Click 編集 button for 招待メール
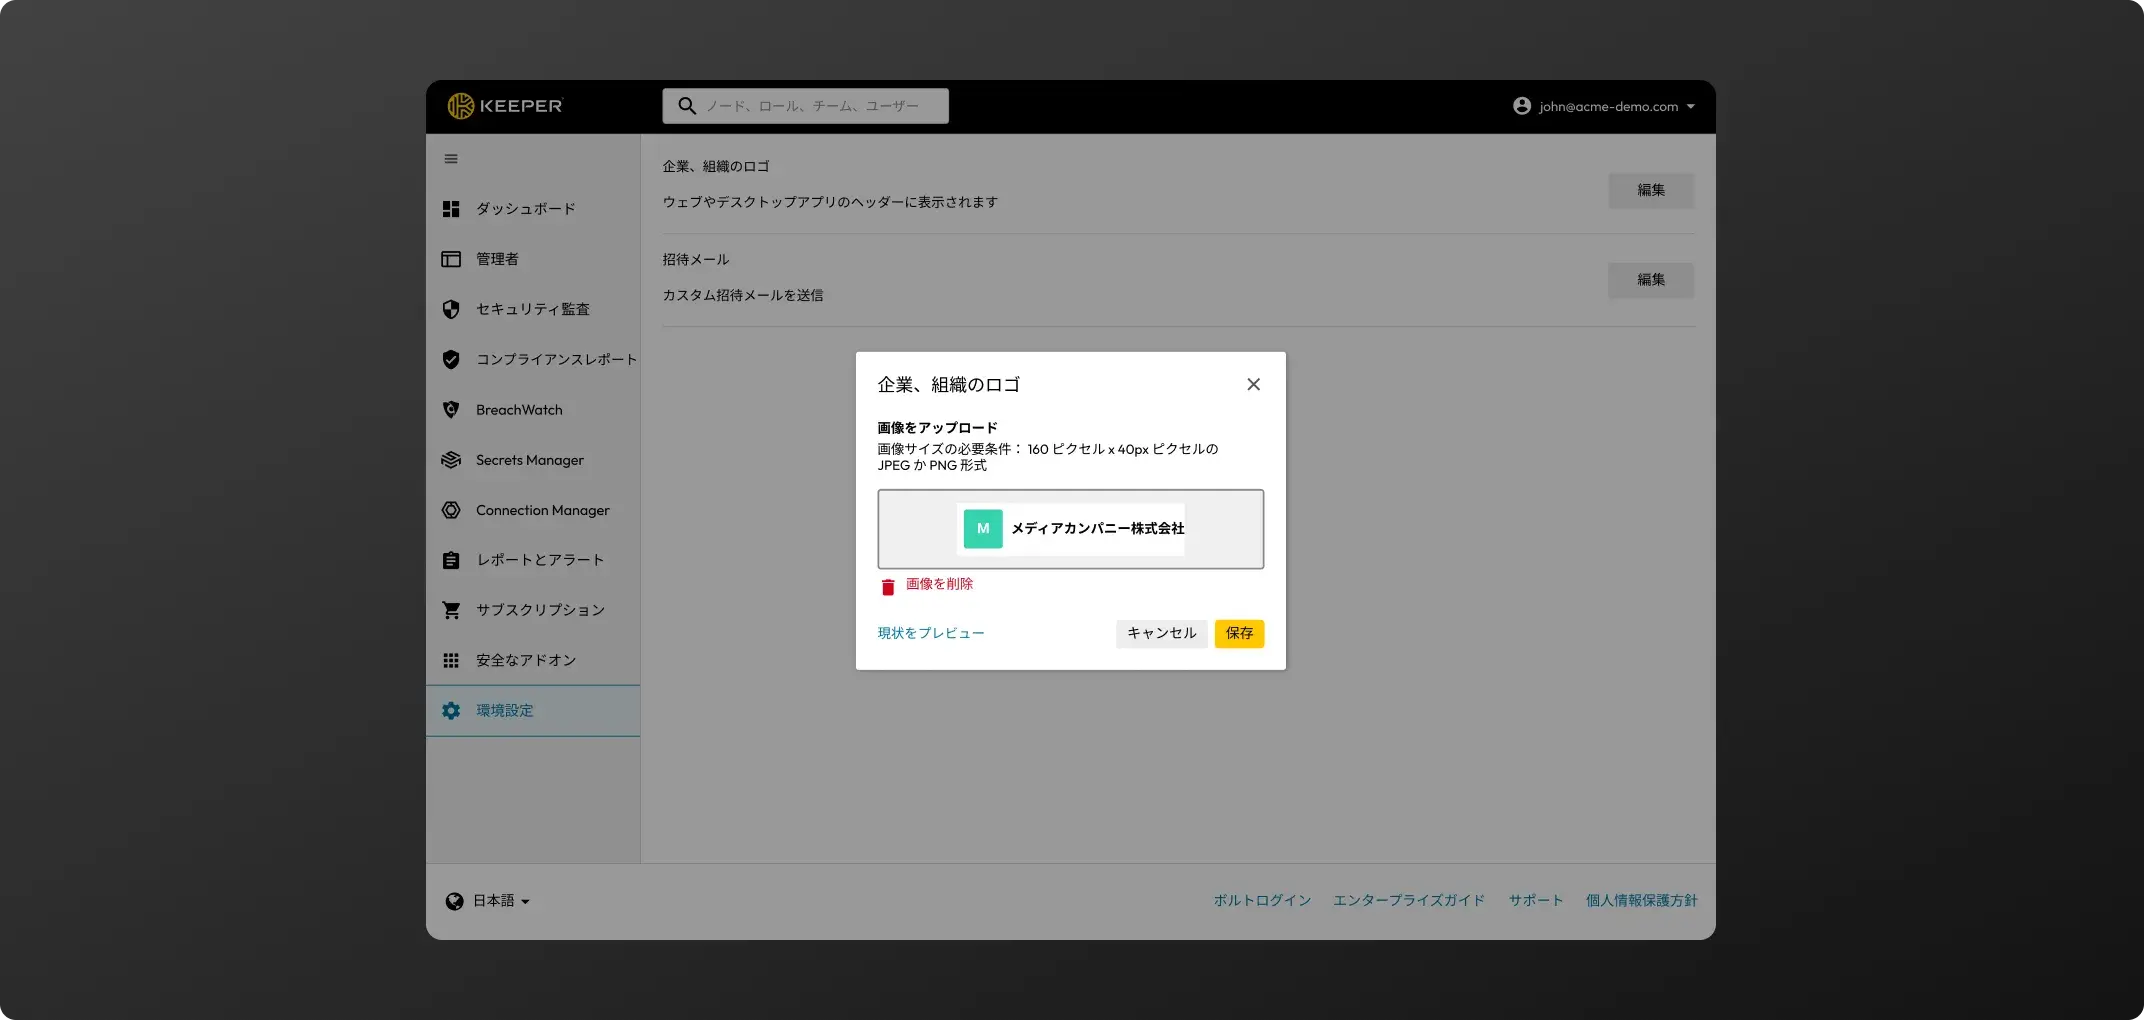The width and height of the screenshot is (2144, 1020). pyautogui.click(x=1651, y=280)
